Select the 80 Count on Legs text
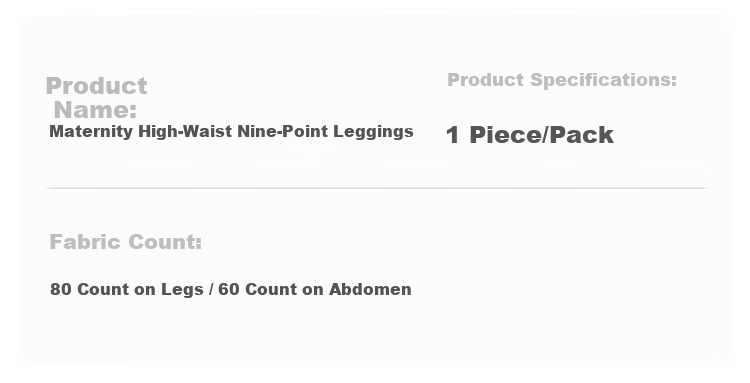 pyautogui.click(x=127, y=290)
